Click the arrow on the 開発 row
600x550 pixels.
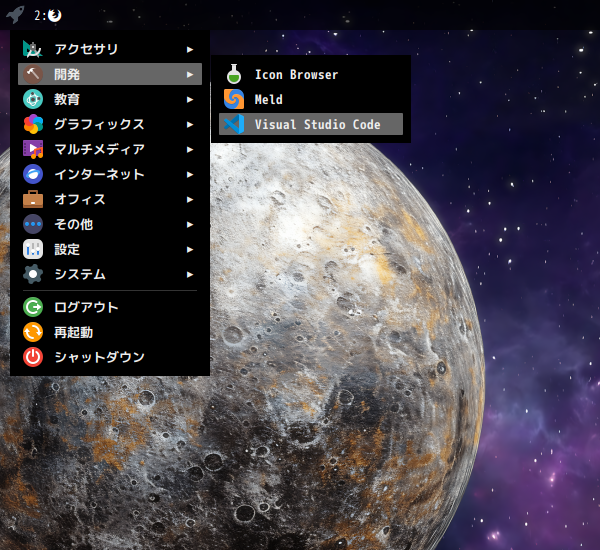190,75
